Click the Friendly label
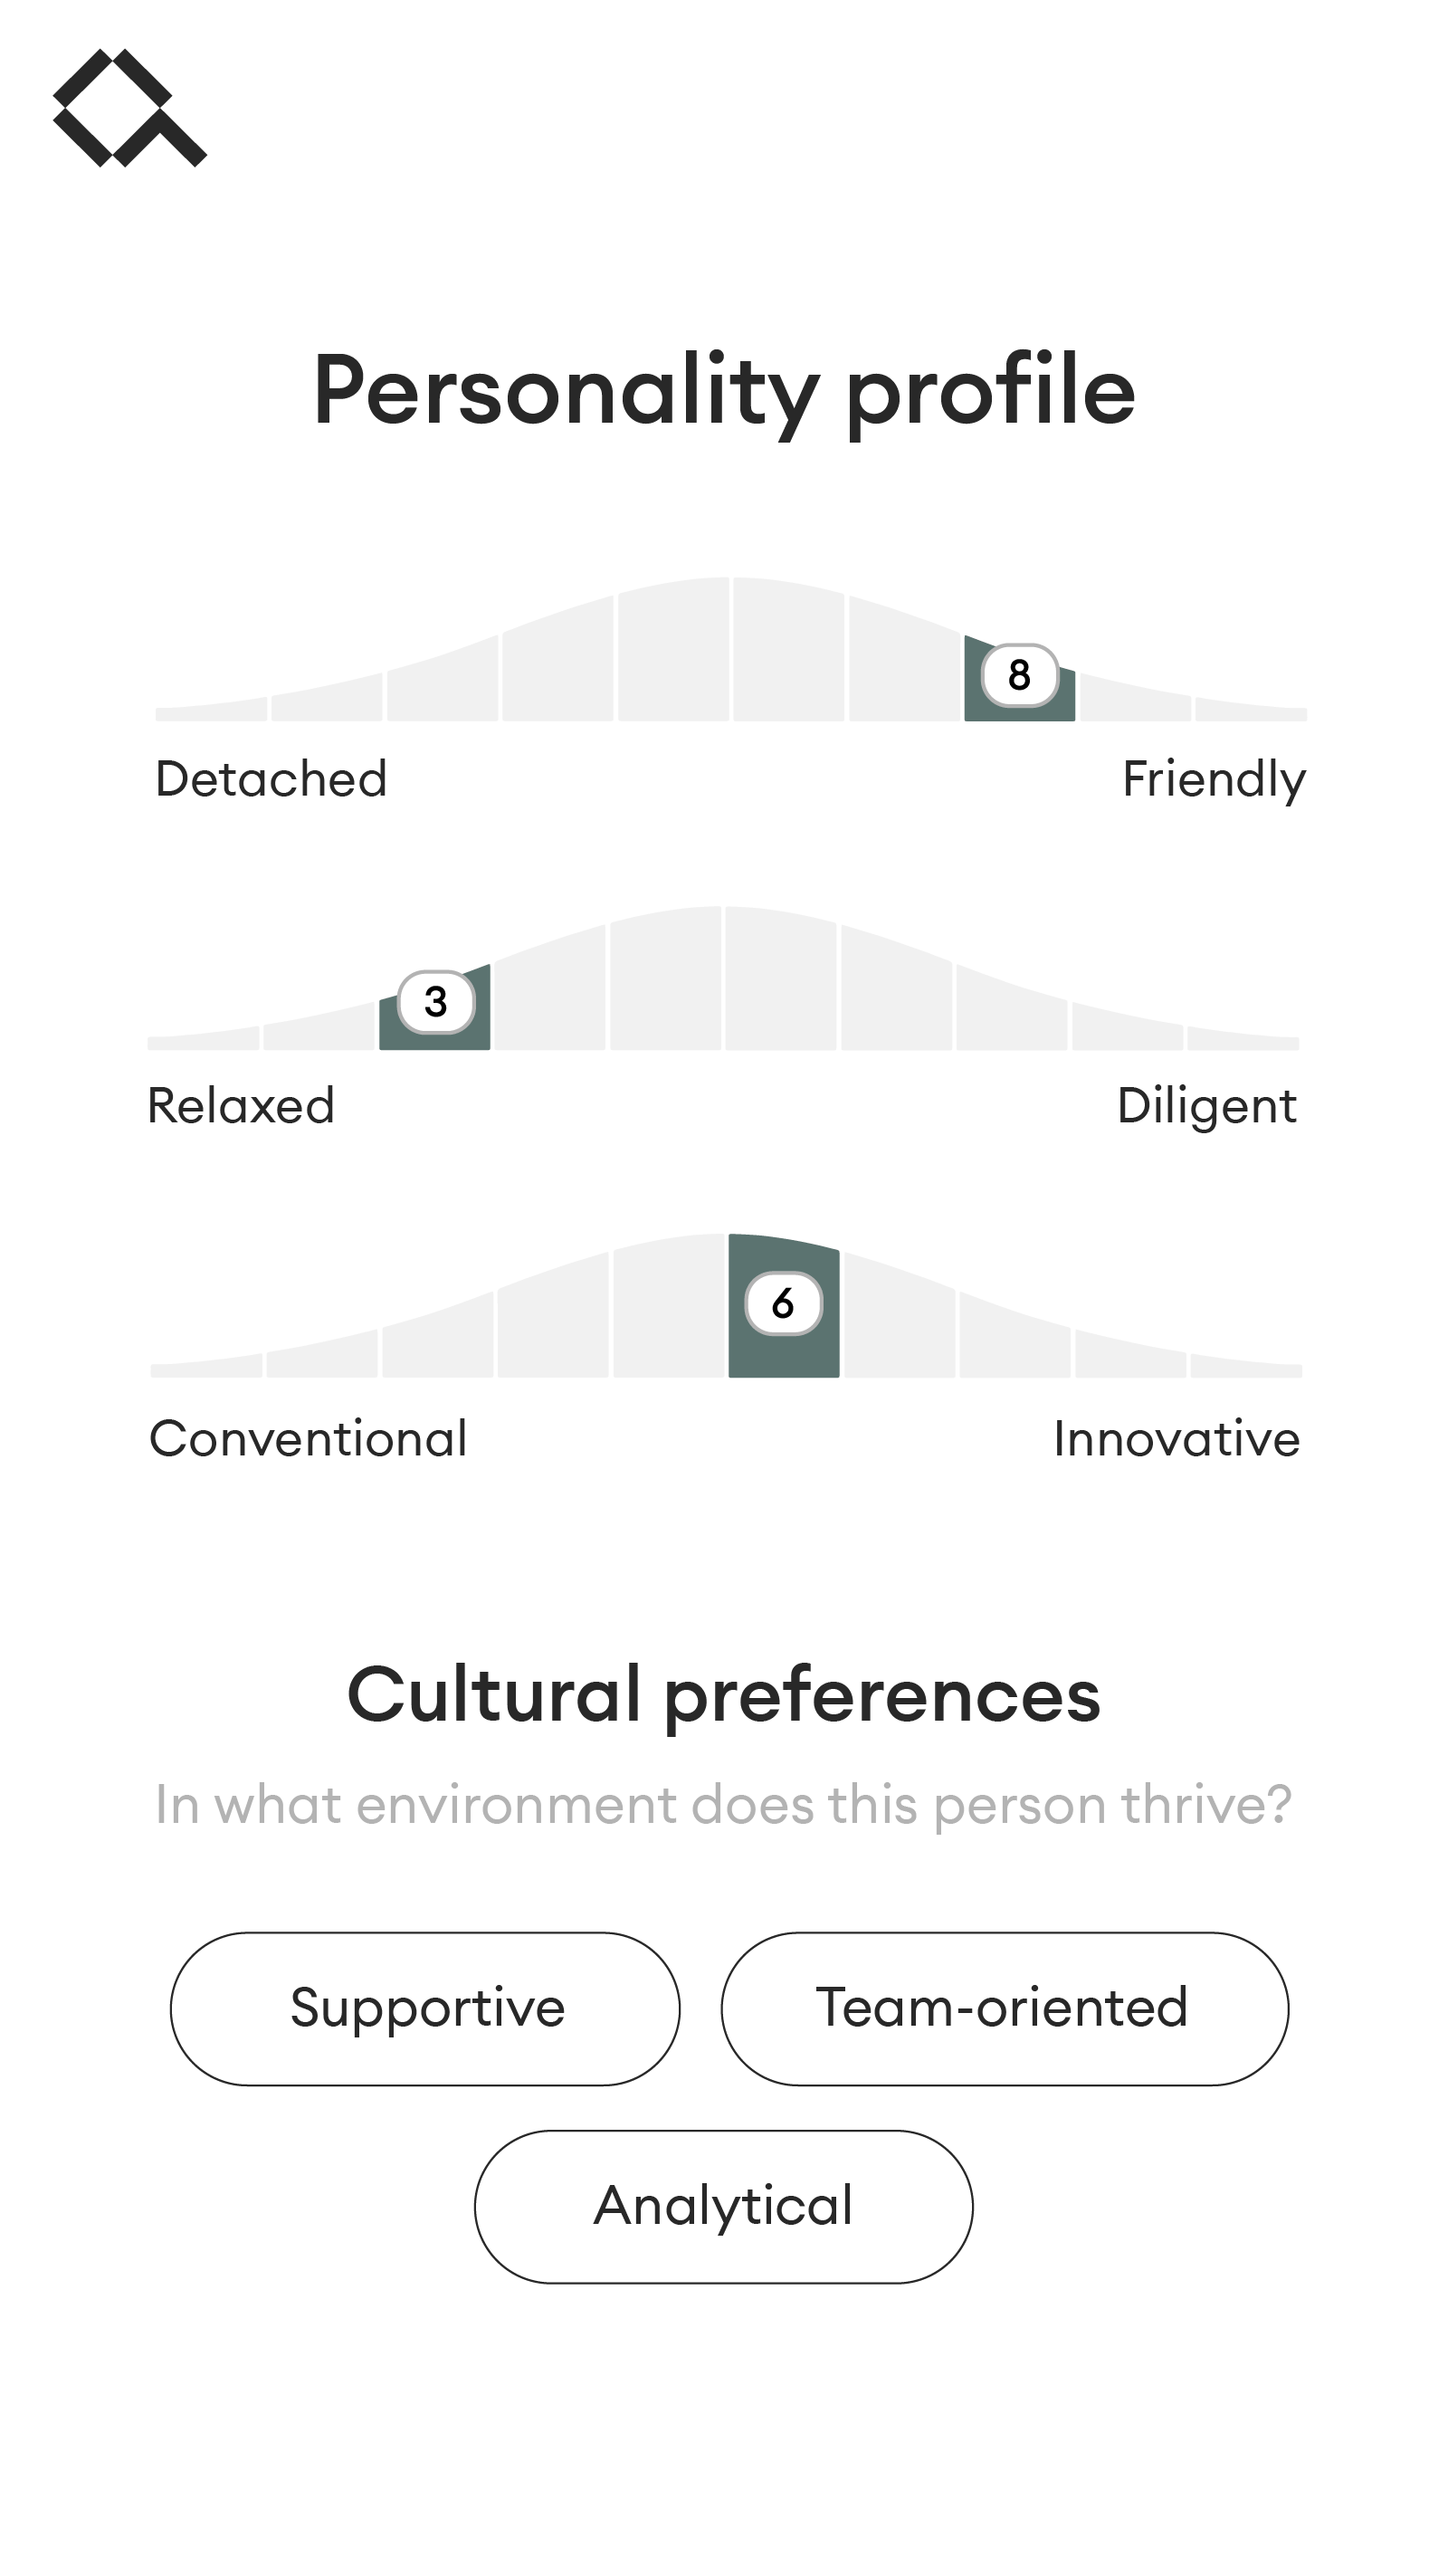This screenshot has height=2576, width=1448. (x=1213, y=779)
